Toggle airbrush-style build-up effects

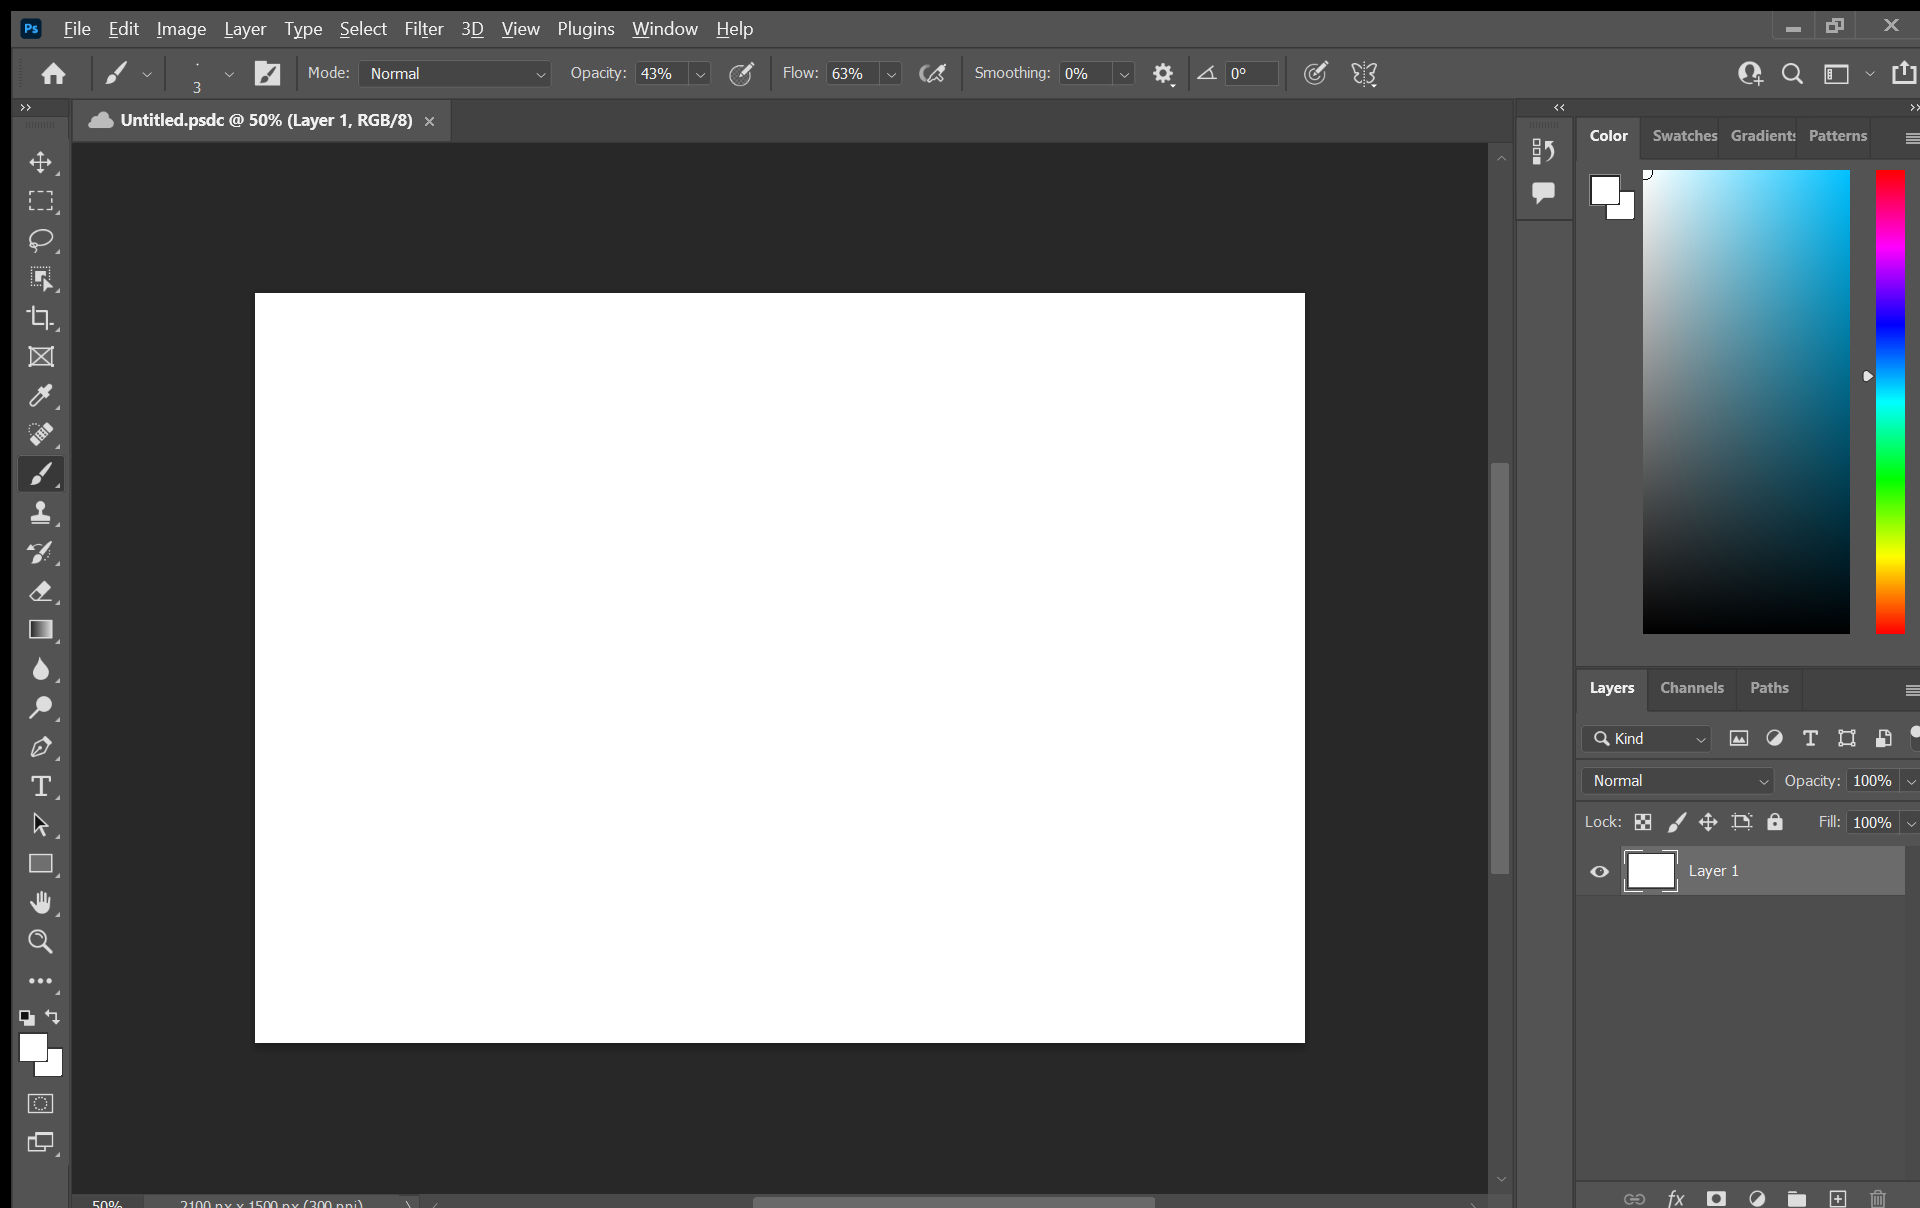click(x=932, y=74)
